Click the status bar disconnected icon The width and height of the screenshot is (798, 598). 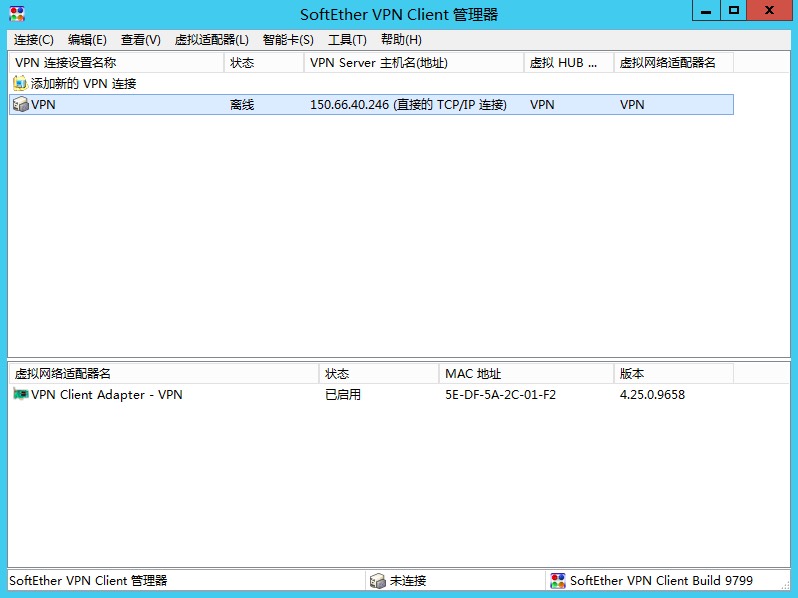click(378, 580)
